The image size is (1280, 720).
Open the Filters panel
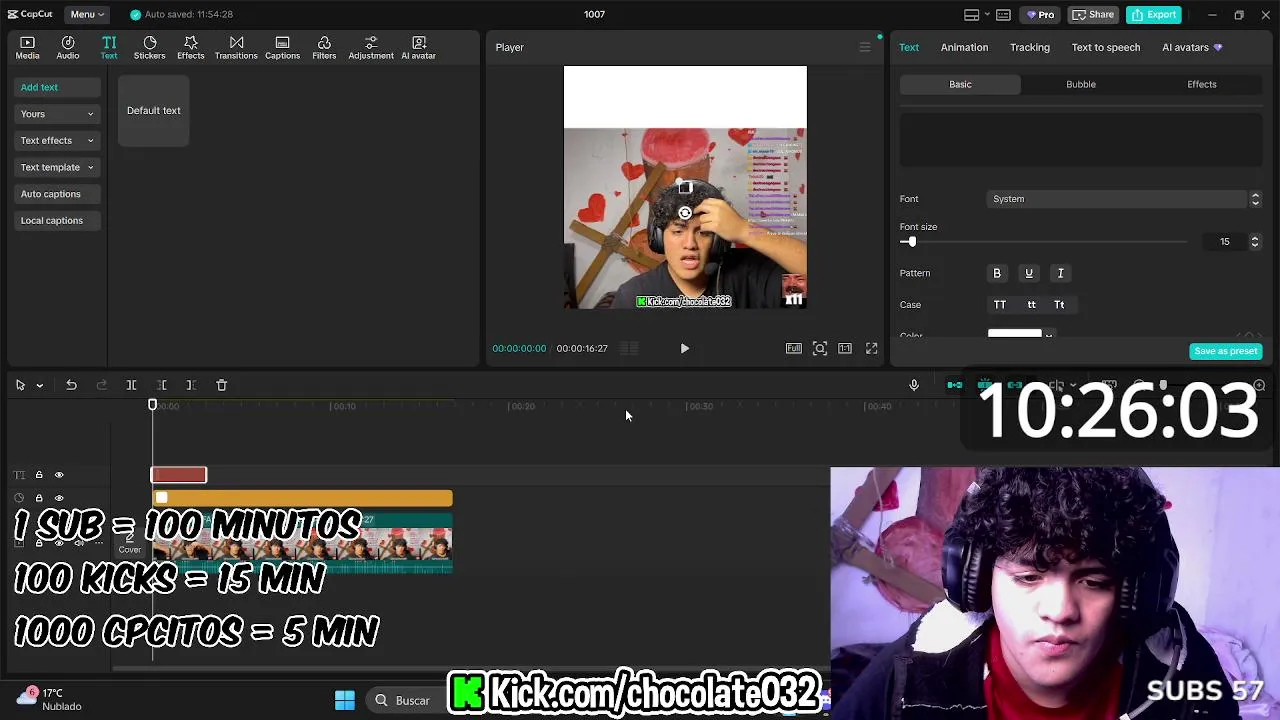[x=324, y=47]
